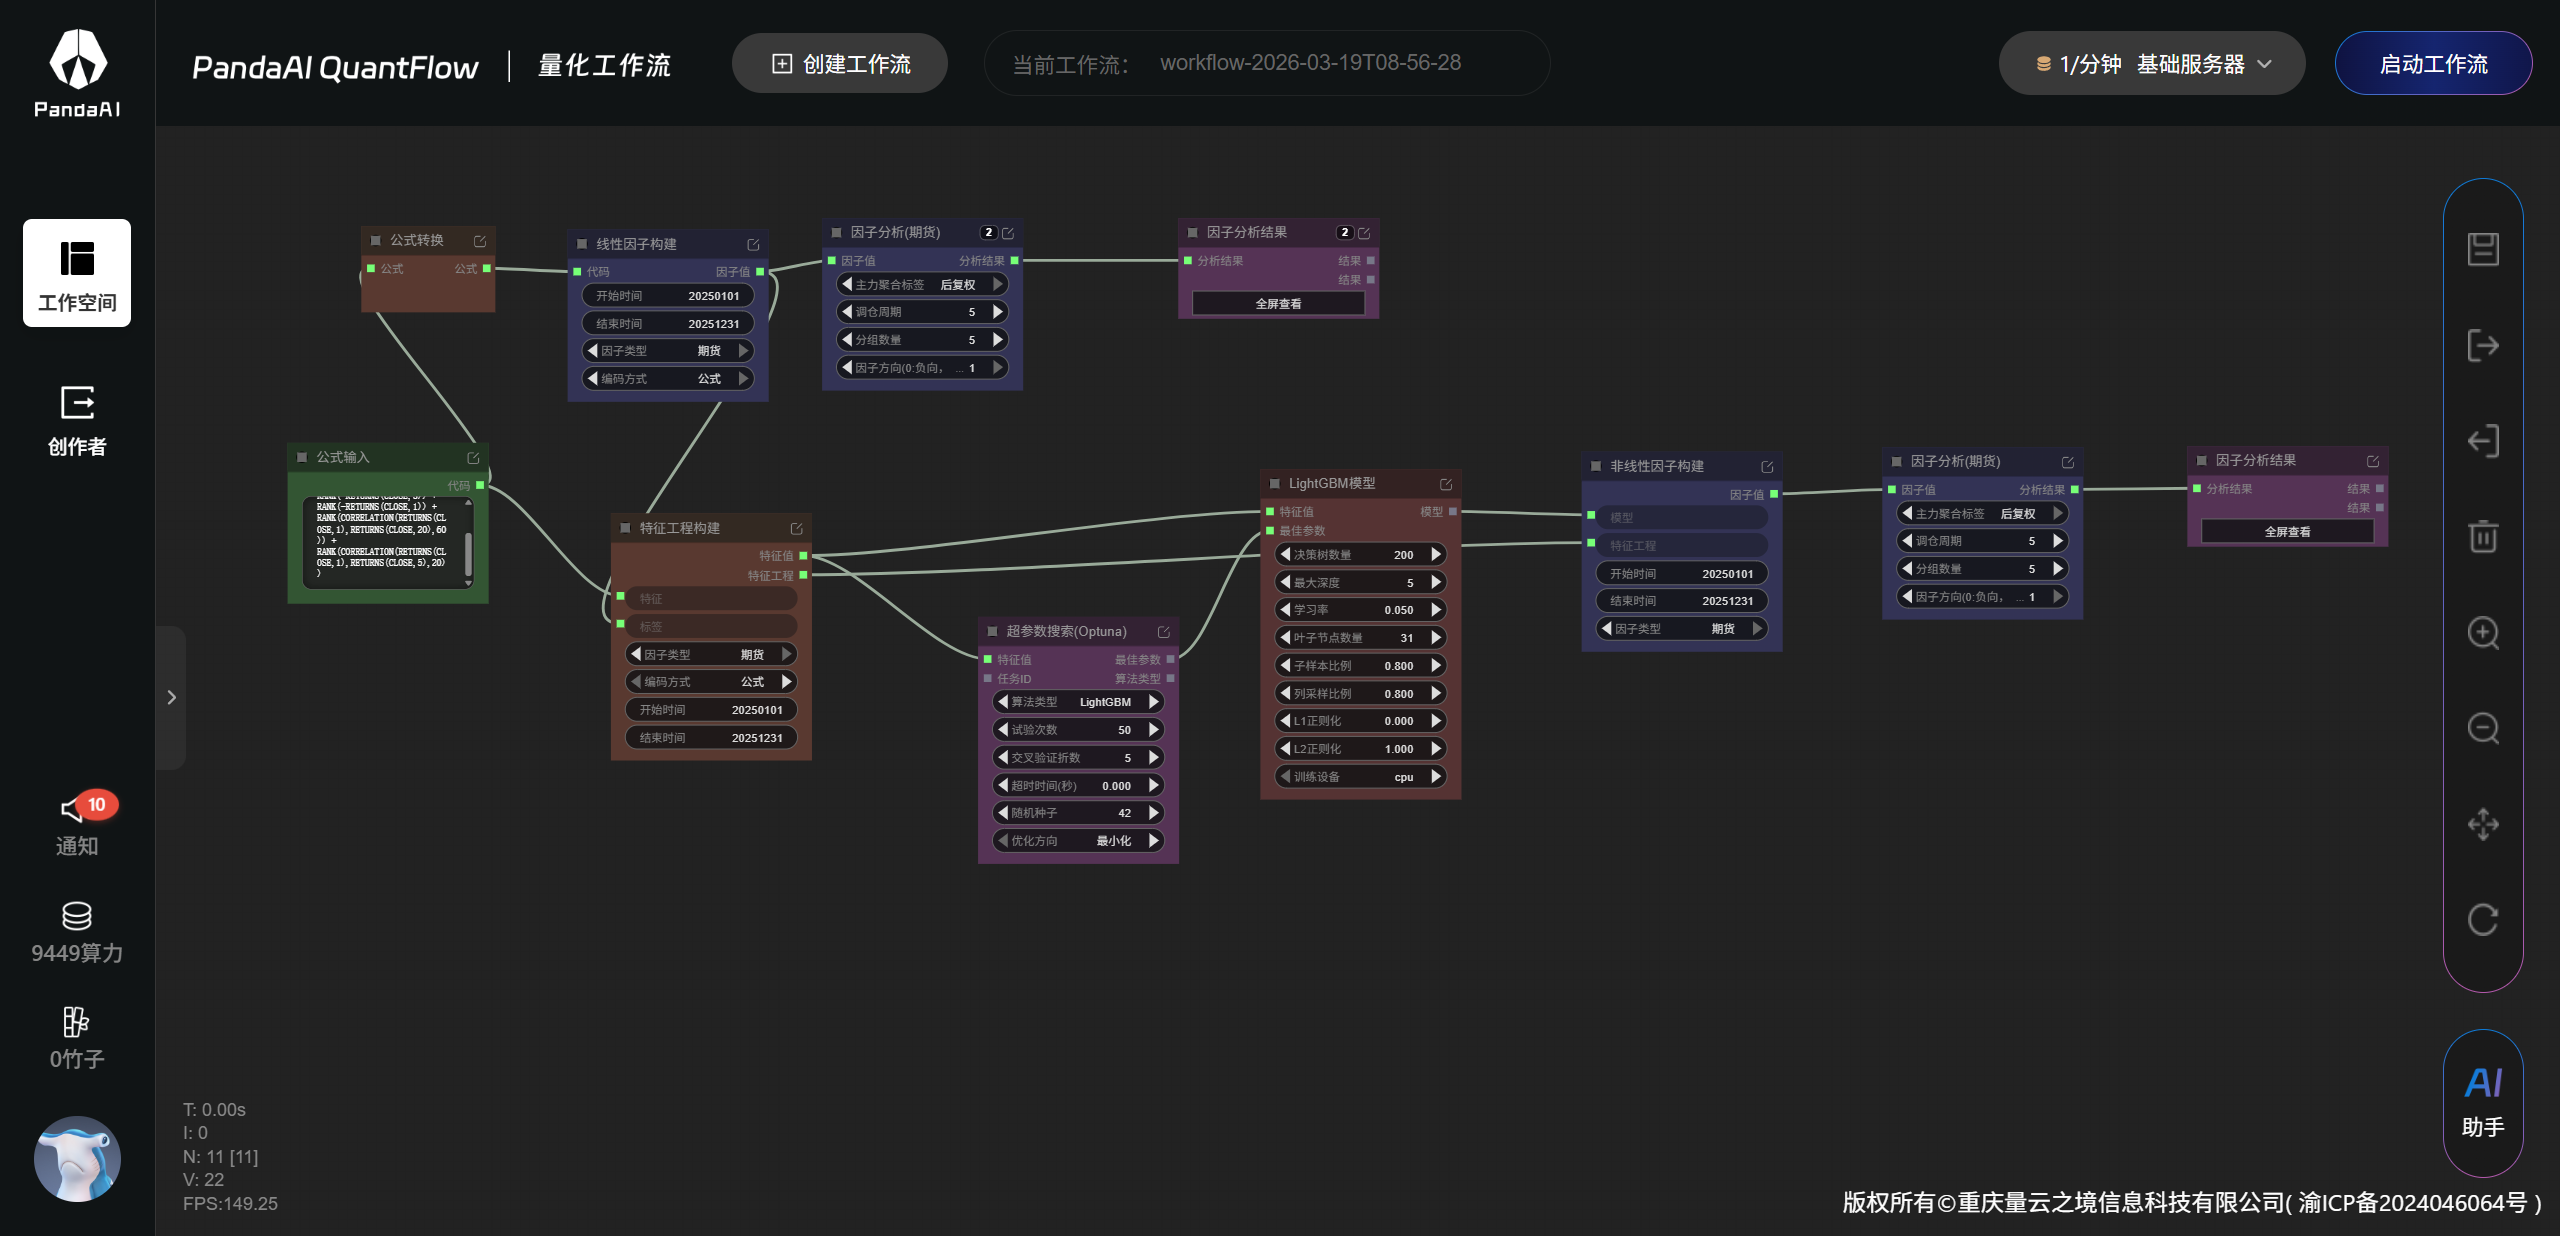The image size is (2560, 1236).
Task: Click the pop-out icon on 线性因子构建 node
Action: click(x=753, y=245)
